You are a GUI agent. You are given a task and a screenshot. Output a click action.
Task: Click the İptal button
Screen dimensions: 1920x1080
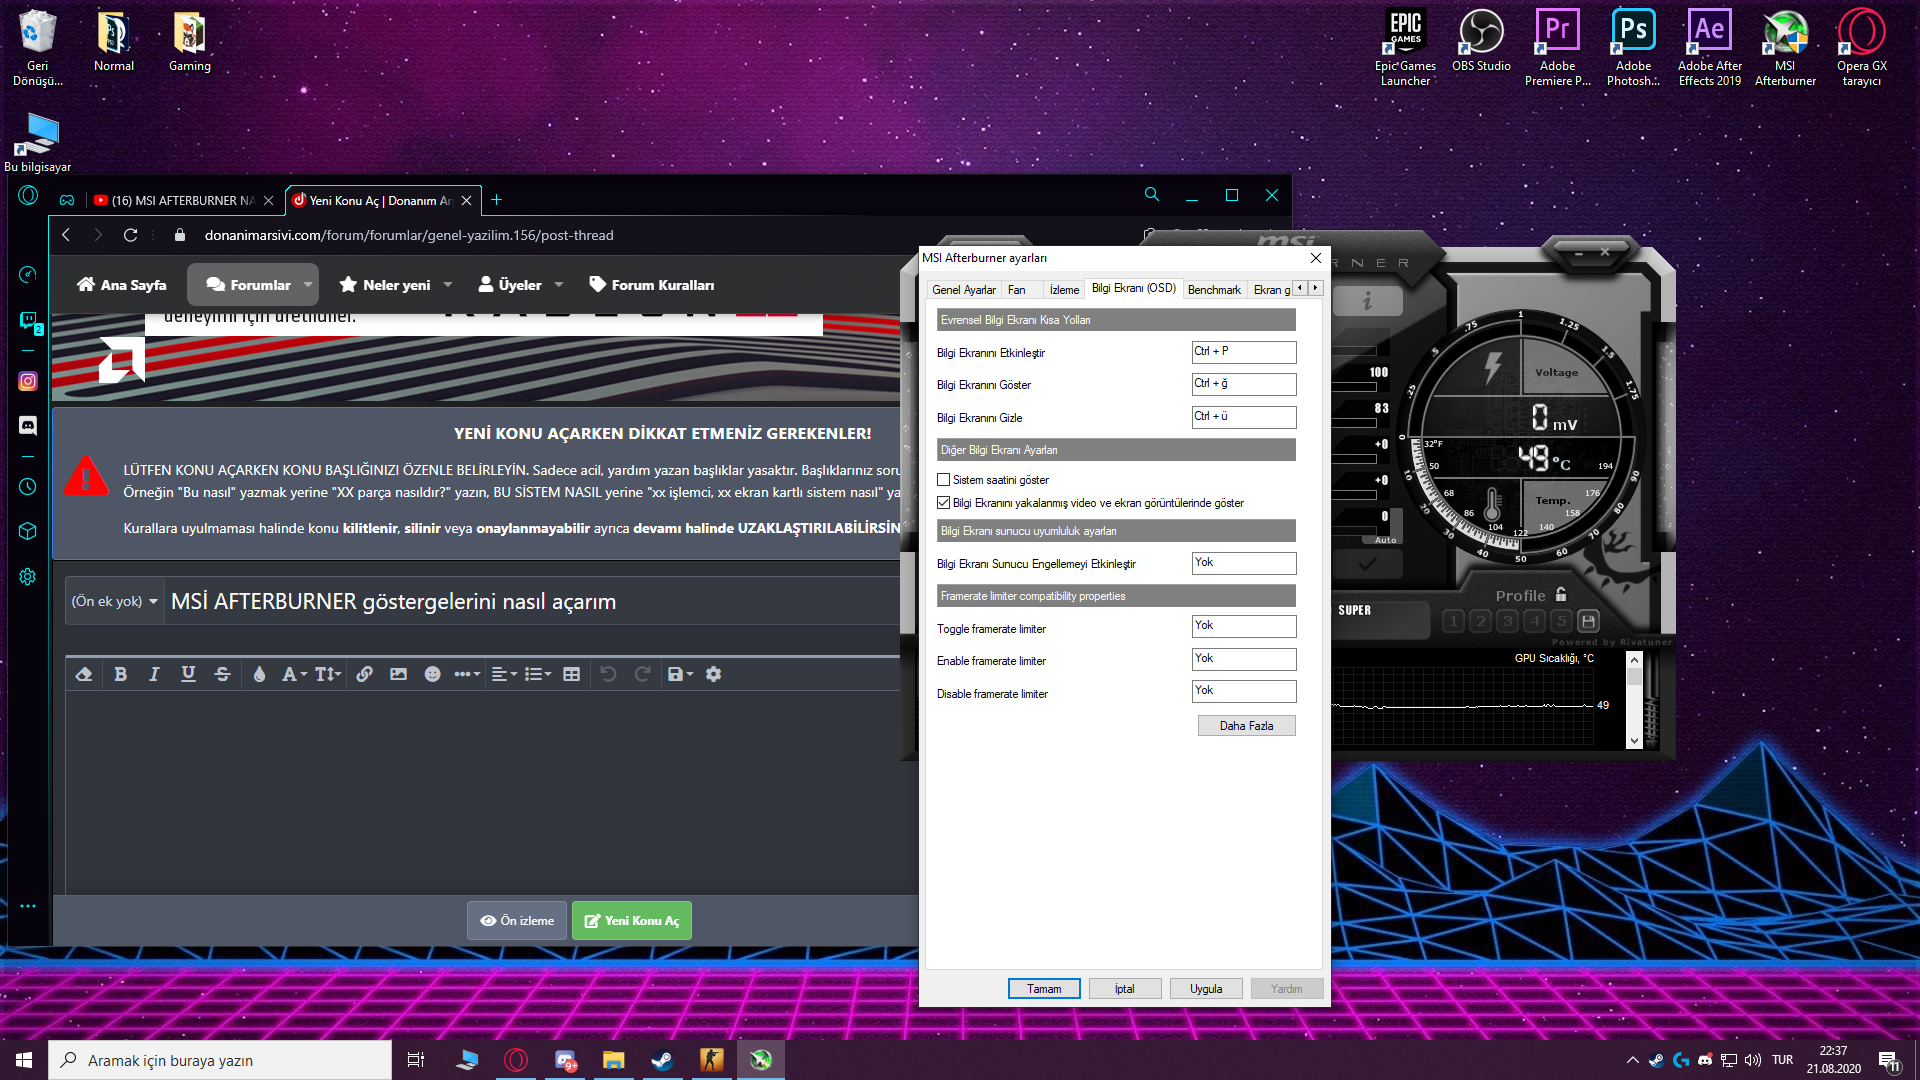[1125, 989]
